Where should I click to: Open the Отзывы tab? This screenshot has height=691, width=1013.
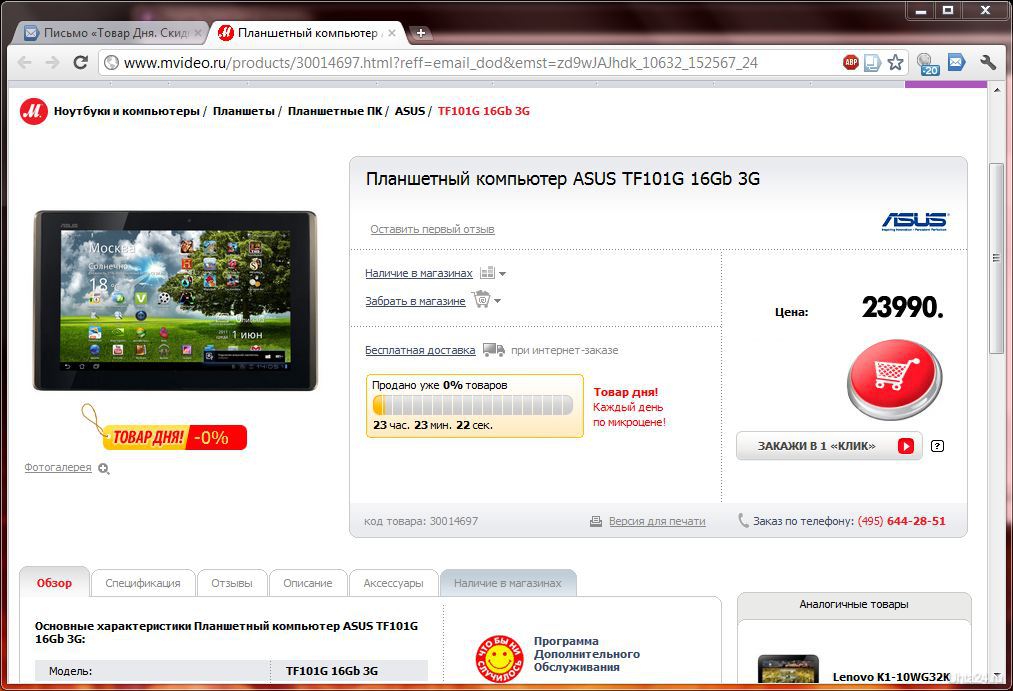(232, 583)
